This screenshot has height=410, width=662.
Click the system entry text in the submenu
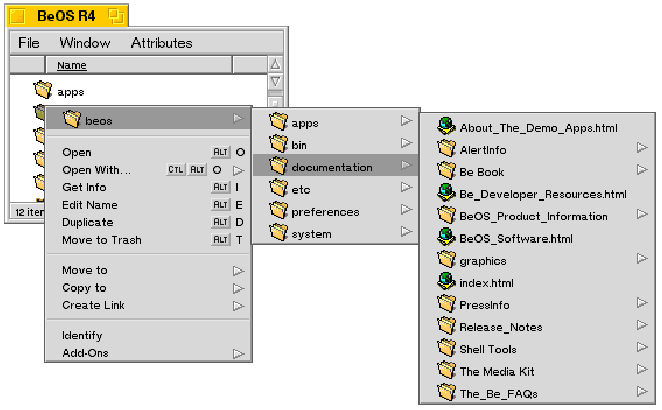(x=311, y=234)
